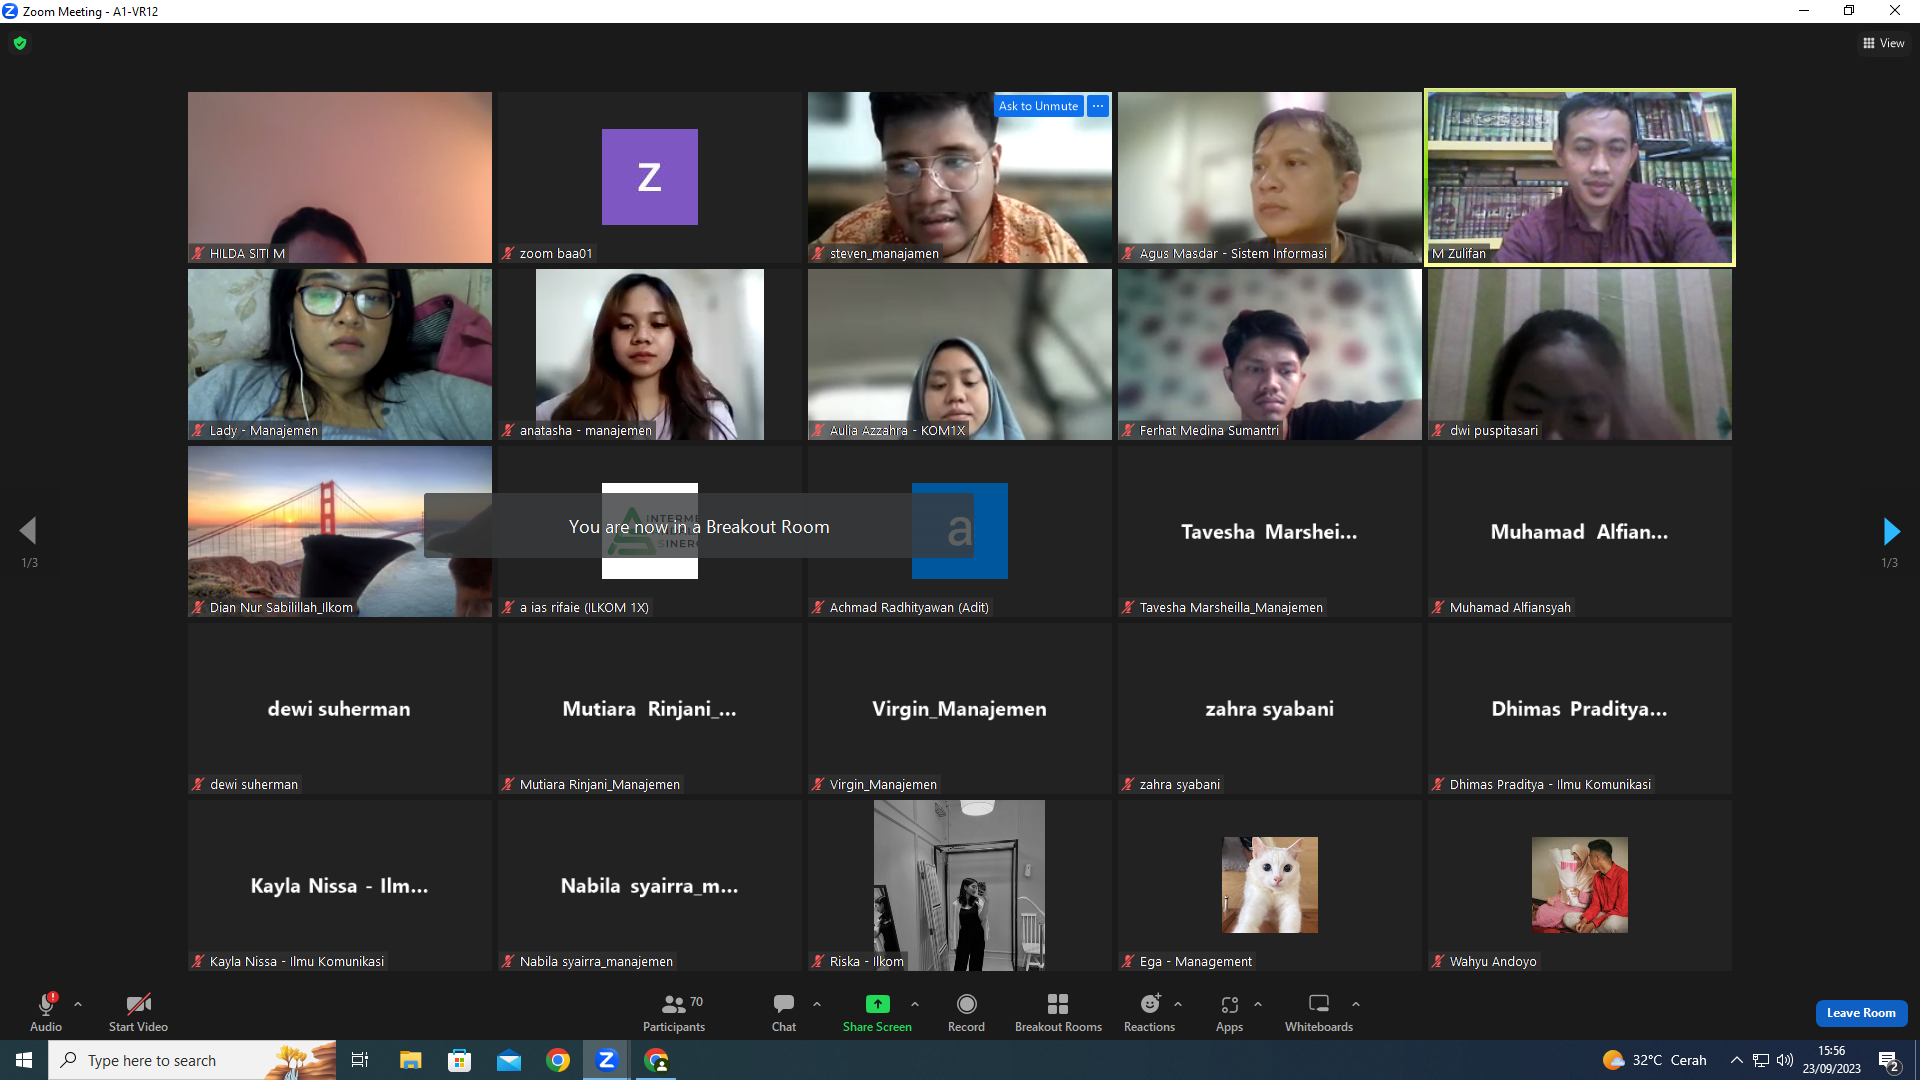Click the Nabila syairra_manajemen name label

tap(596, 962)
